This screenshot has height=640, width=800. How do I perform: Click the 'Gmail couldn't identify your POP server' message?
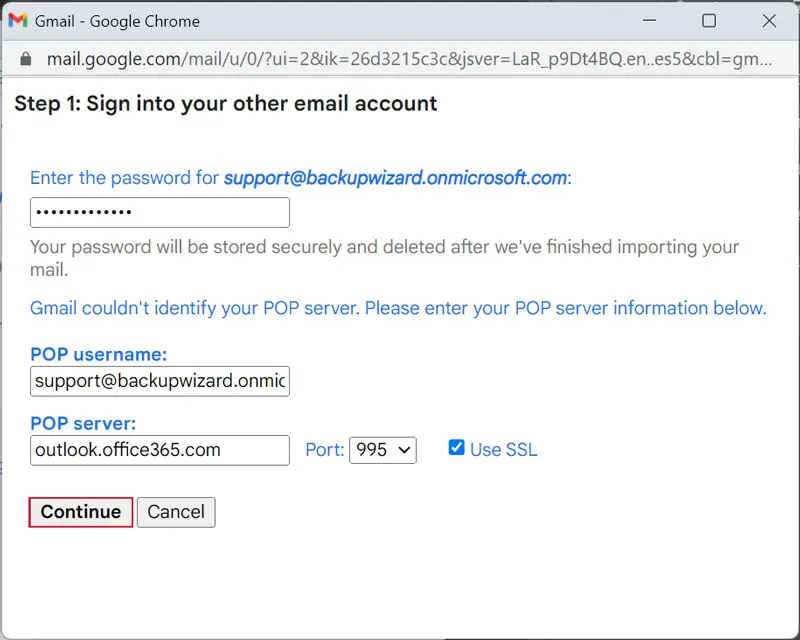398,308
